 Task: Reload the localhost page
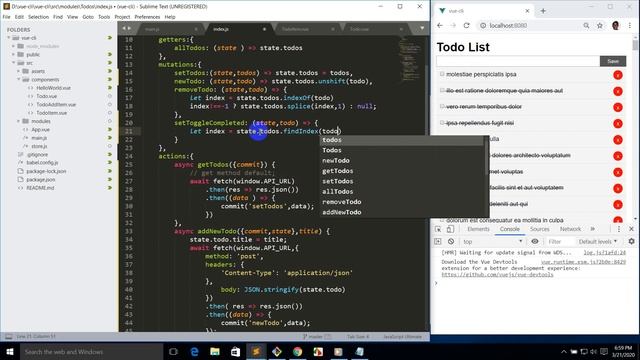pyautogui.click(x=467, y=25)
